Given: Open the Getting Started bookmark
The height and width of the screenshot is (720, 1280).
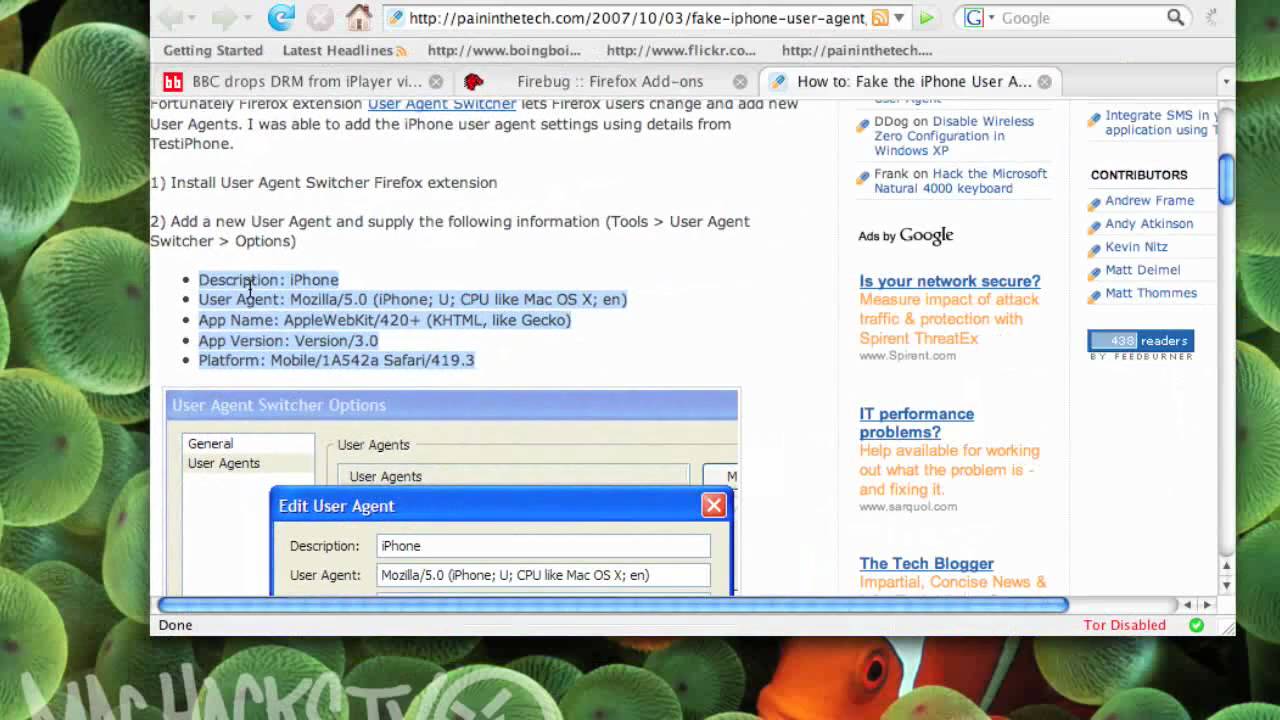Looking at the screenshot, I should 213,51.
